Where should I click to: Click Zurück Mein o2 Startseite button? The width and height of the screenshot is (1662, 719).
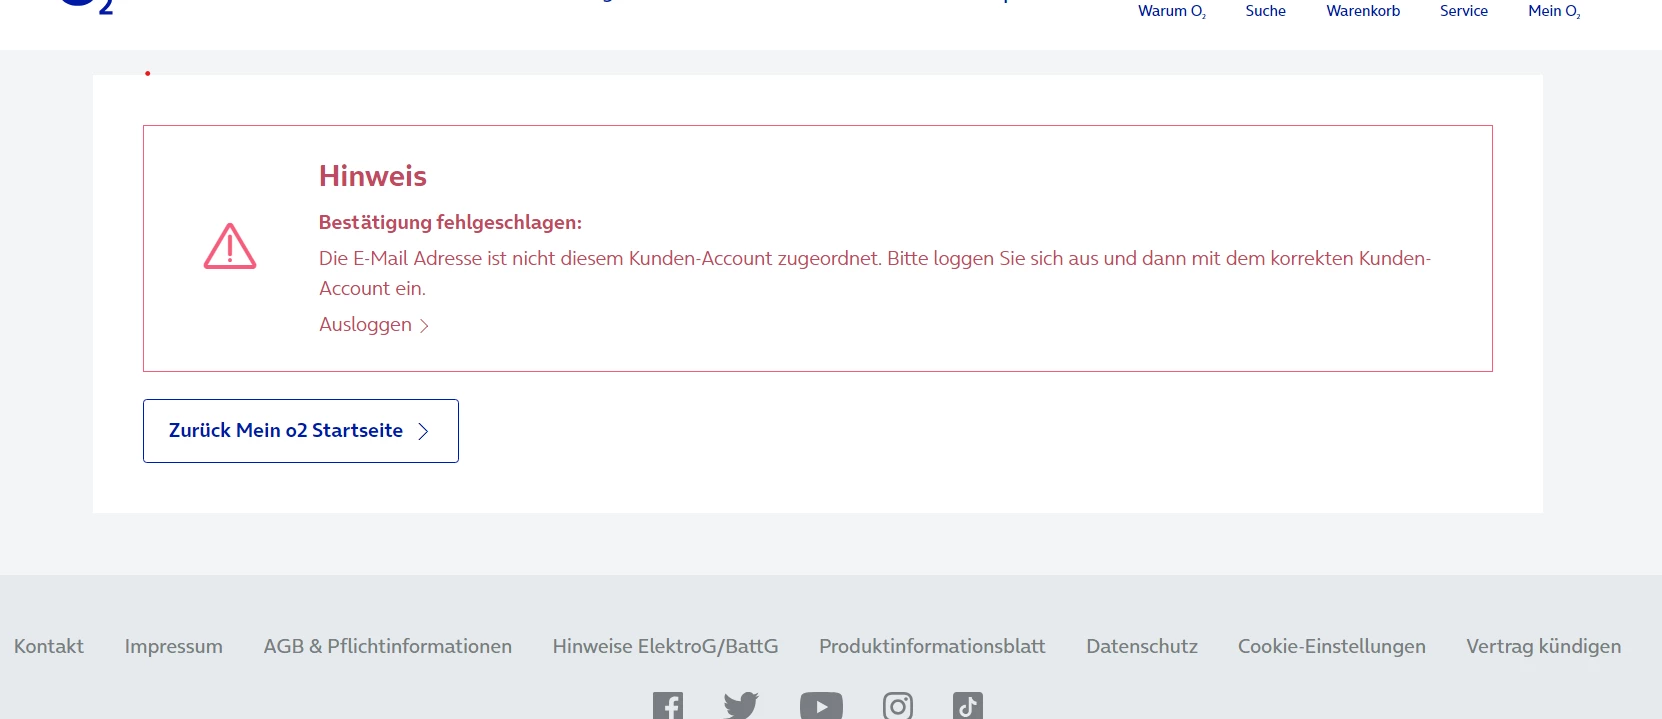coord(301,431)
